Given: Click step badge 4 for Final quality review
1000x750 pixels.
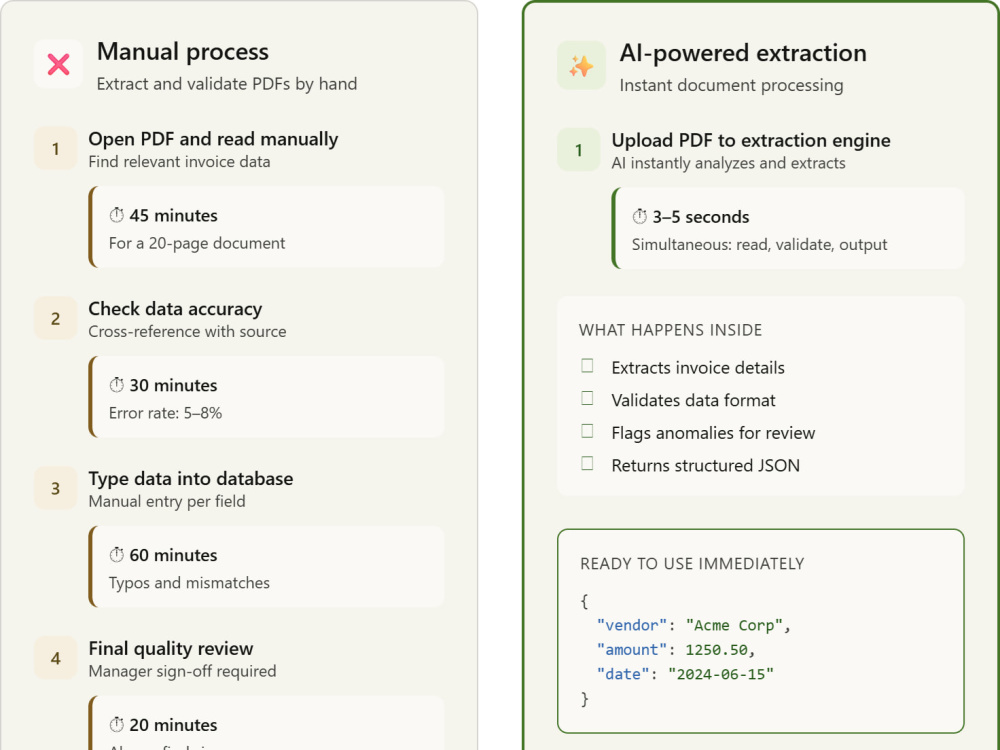Looking at the screenshot, I should click(x=55, y=658).
